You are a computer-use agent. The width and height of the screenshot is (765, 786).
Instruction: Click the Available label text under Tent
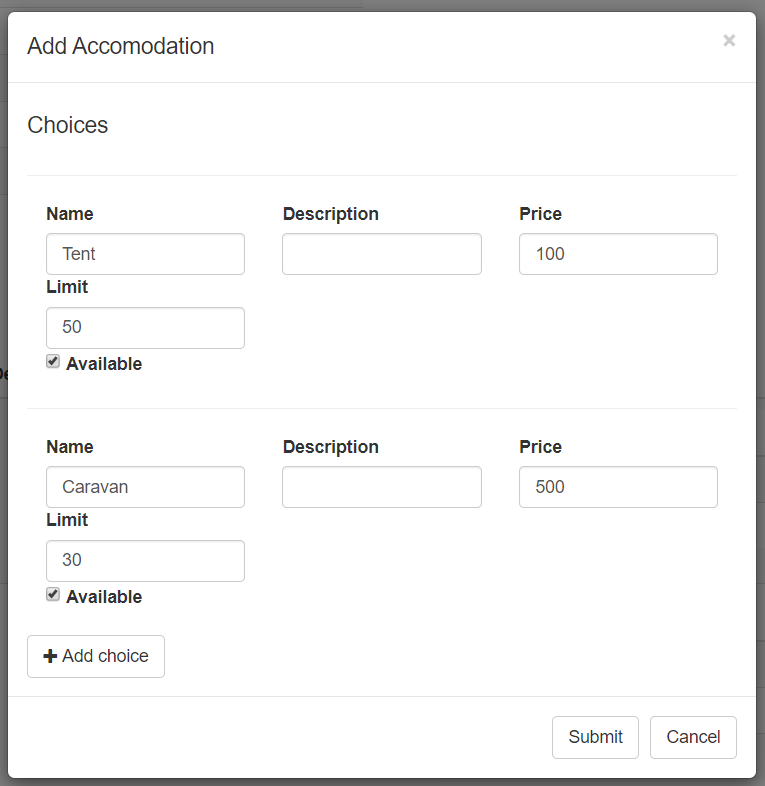click(104, 364)
